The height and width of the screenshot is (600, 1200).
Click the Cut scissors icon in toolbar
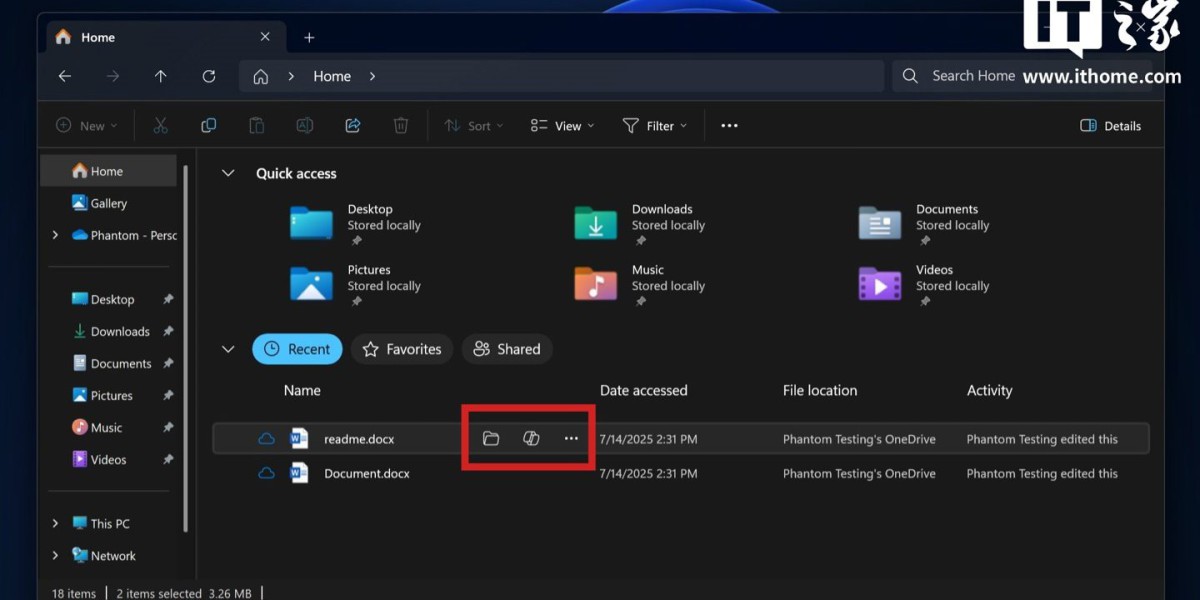pyautogui.click(x=160, y=126)
